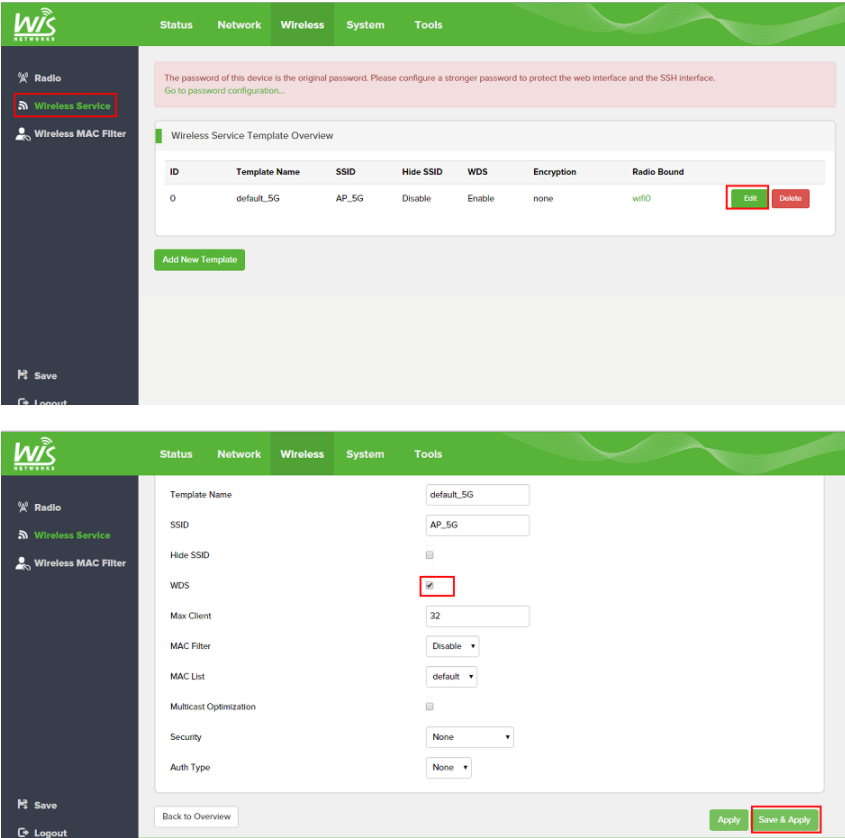Viewport: 845px width, 838px height.
Task: Click into the SSID field containing AP_5G
Action: [x=477, y=525]
